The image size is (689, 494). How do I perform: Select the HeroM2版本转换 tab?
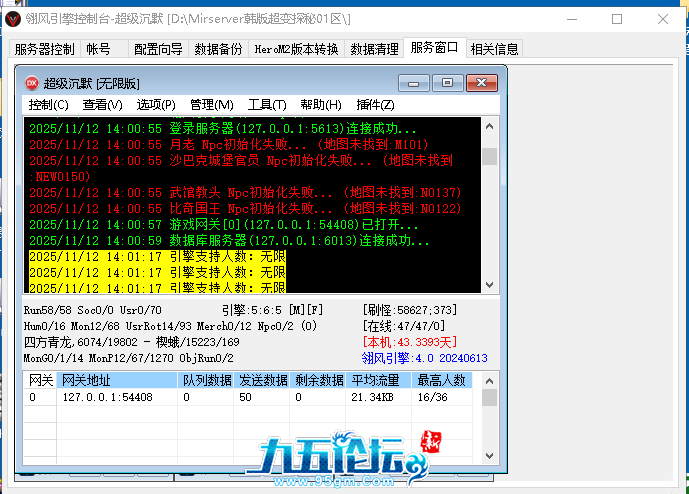coord(296,49)
